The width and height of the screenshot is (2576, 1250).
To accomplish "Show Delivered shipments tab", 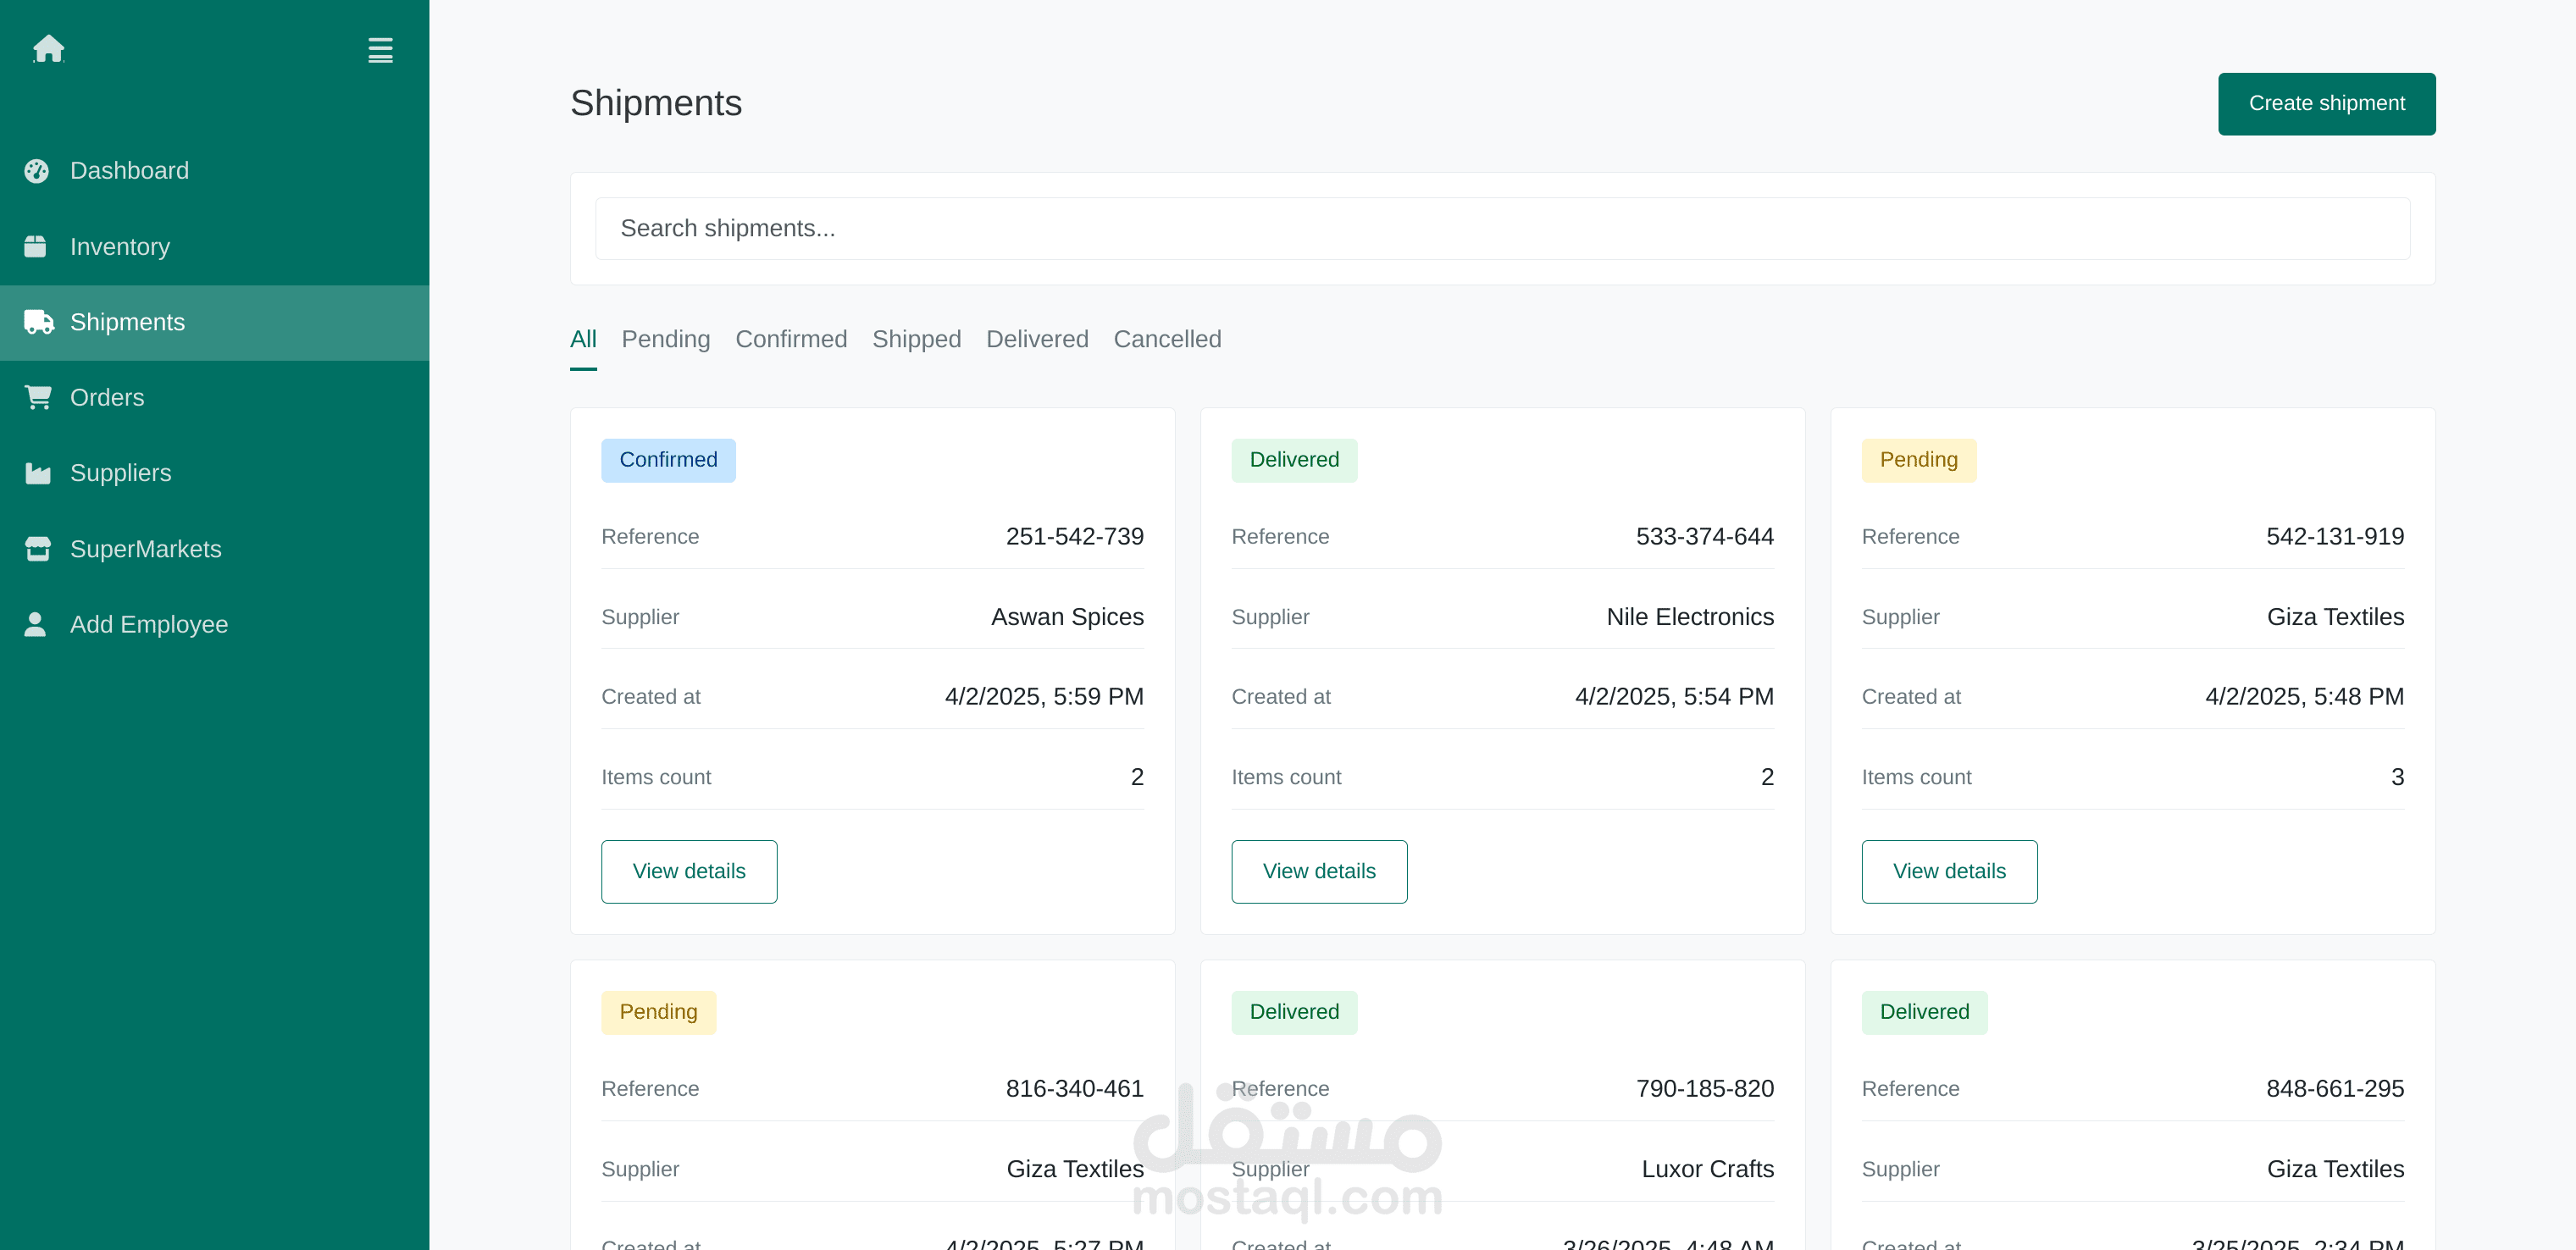I will pos(1037,340).
